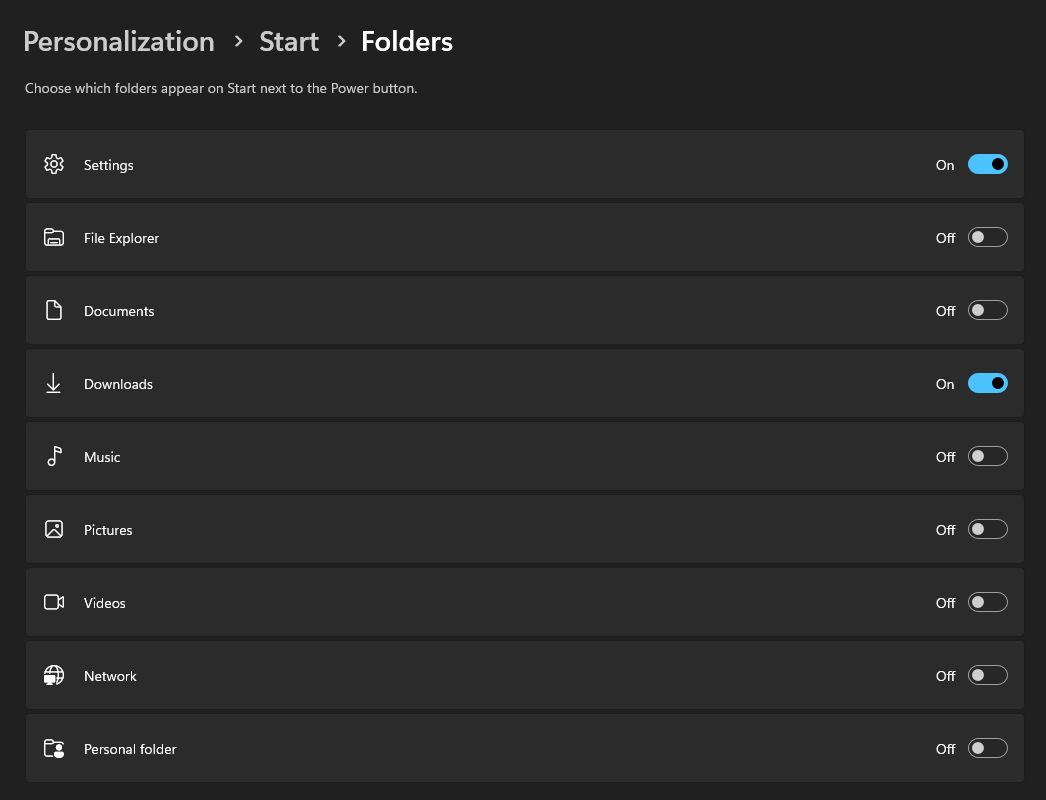Click the Music note icon
This screenshot has height=800, width=1046.
coord(55,456)
